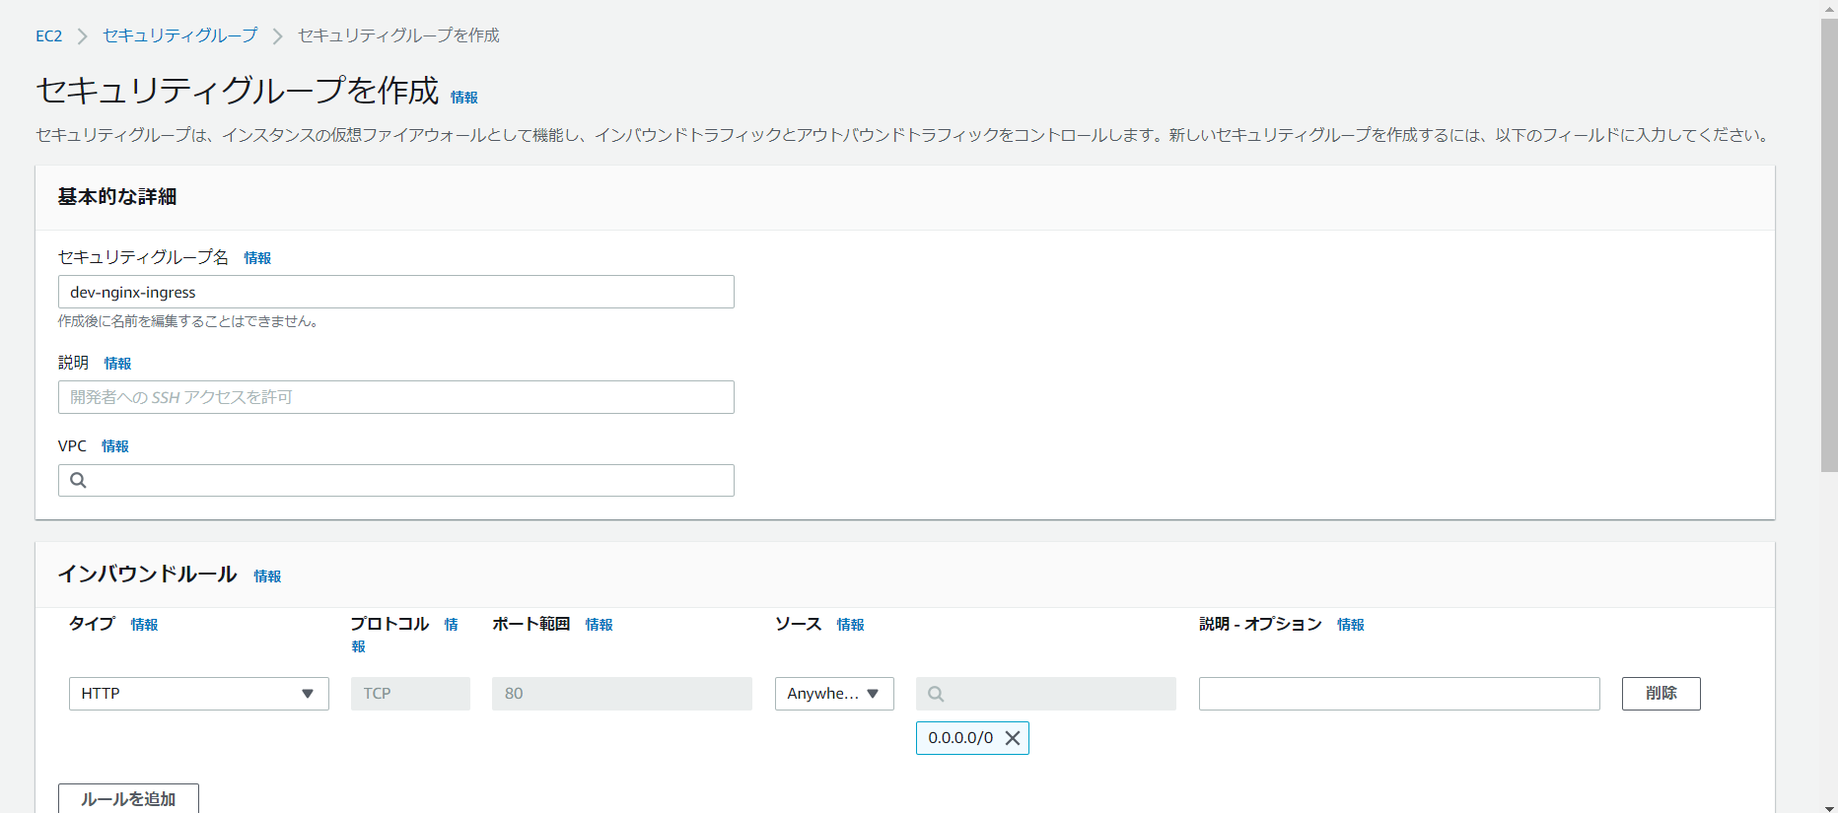Click the 削除 button for the rule
Image resolution: width=1838 pixels, height=813 pixels.
[x=1660, y=694]
